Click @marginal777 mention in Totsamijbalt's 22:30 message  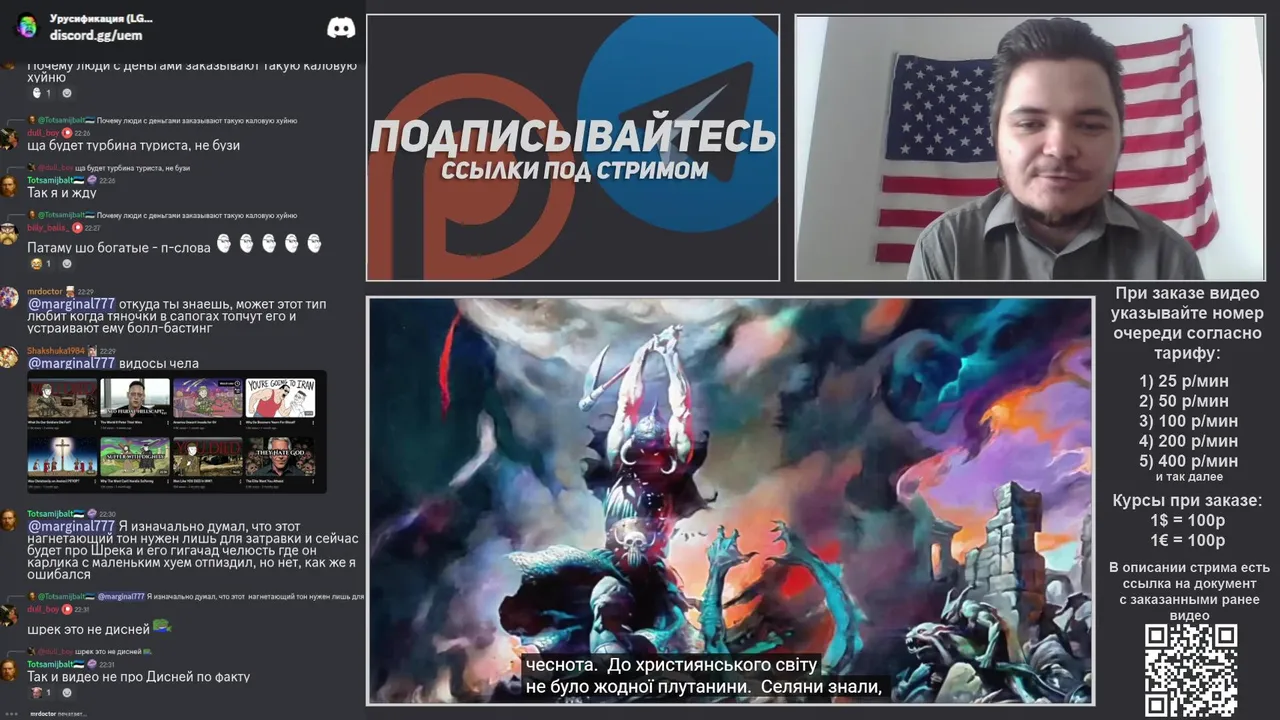click(x=71, y=526)
